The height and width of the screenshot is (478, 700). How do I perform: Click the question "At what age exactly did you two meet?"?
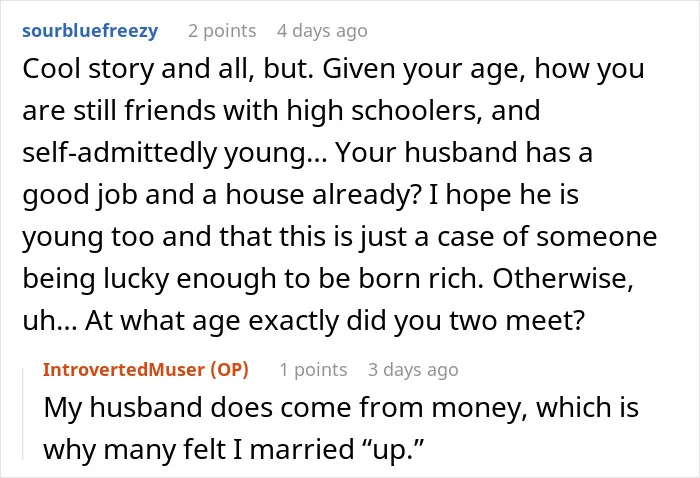click(x=334, y=320)
